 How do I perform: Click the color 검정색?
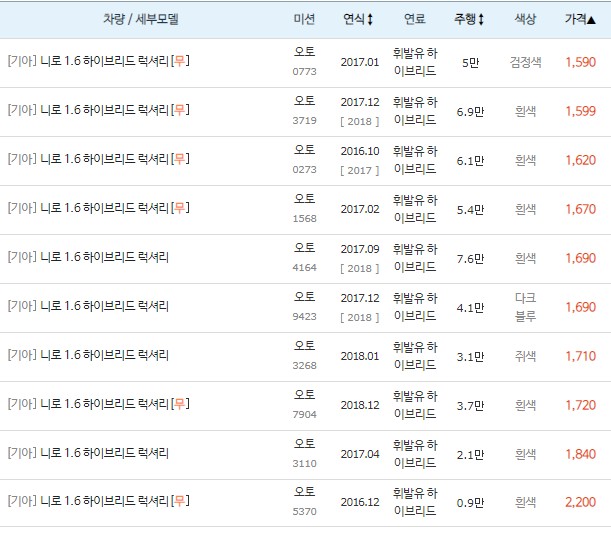[525, 62]
